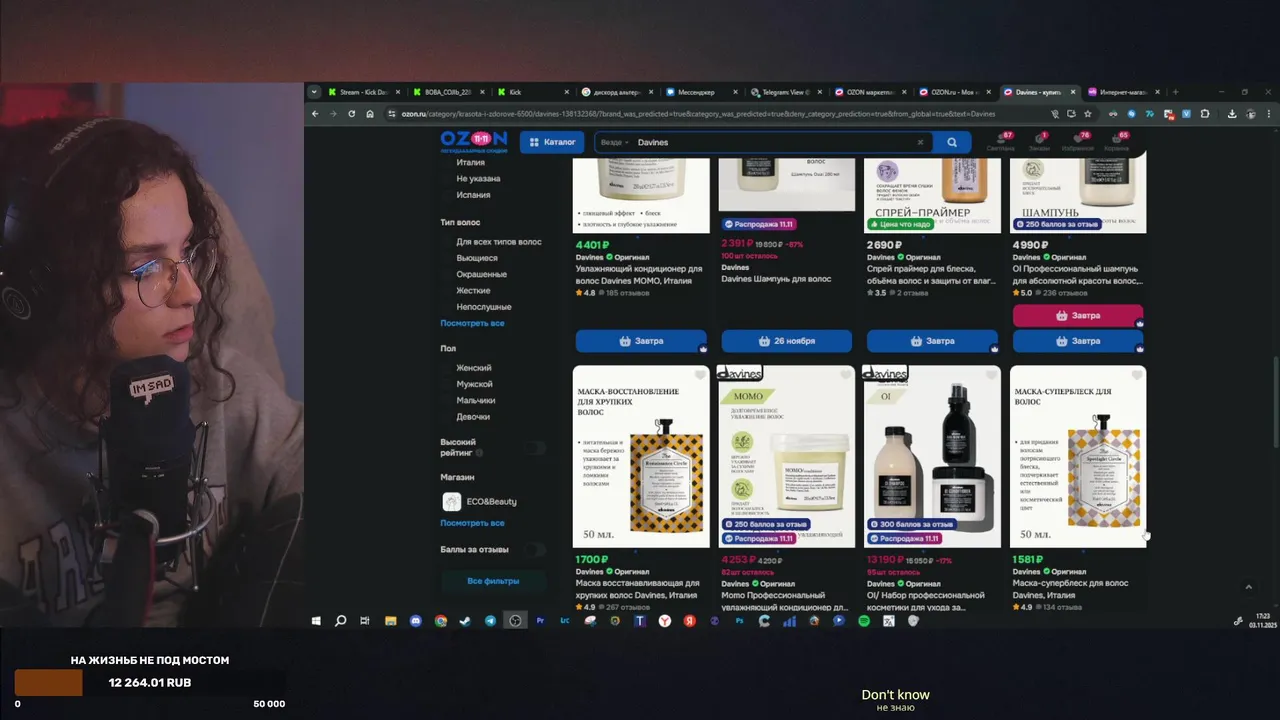Screen dimensions: 1280x720
Task: Open the Каталог button
Action: (x=552, y=142)
